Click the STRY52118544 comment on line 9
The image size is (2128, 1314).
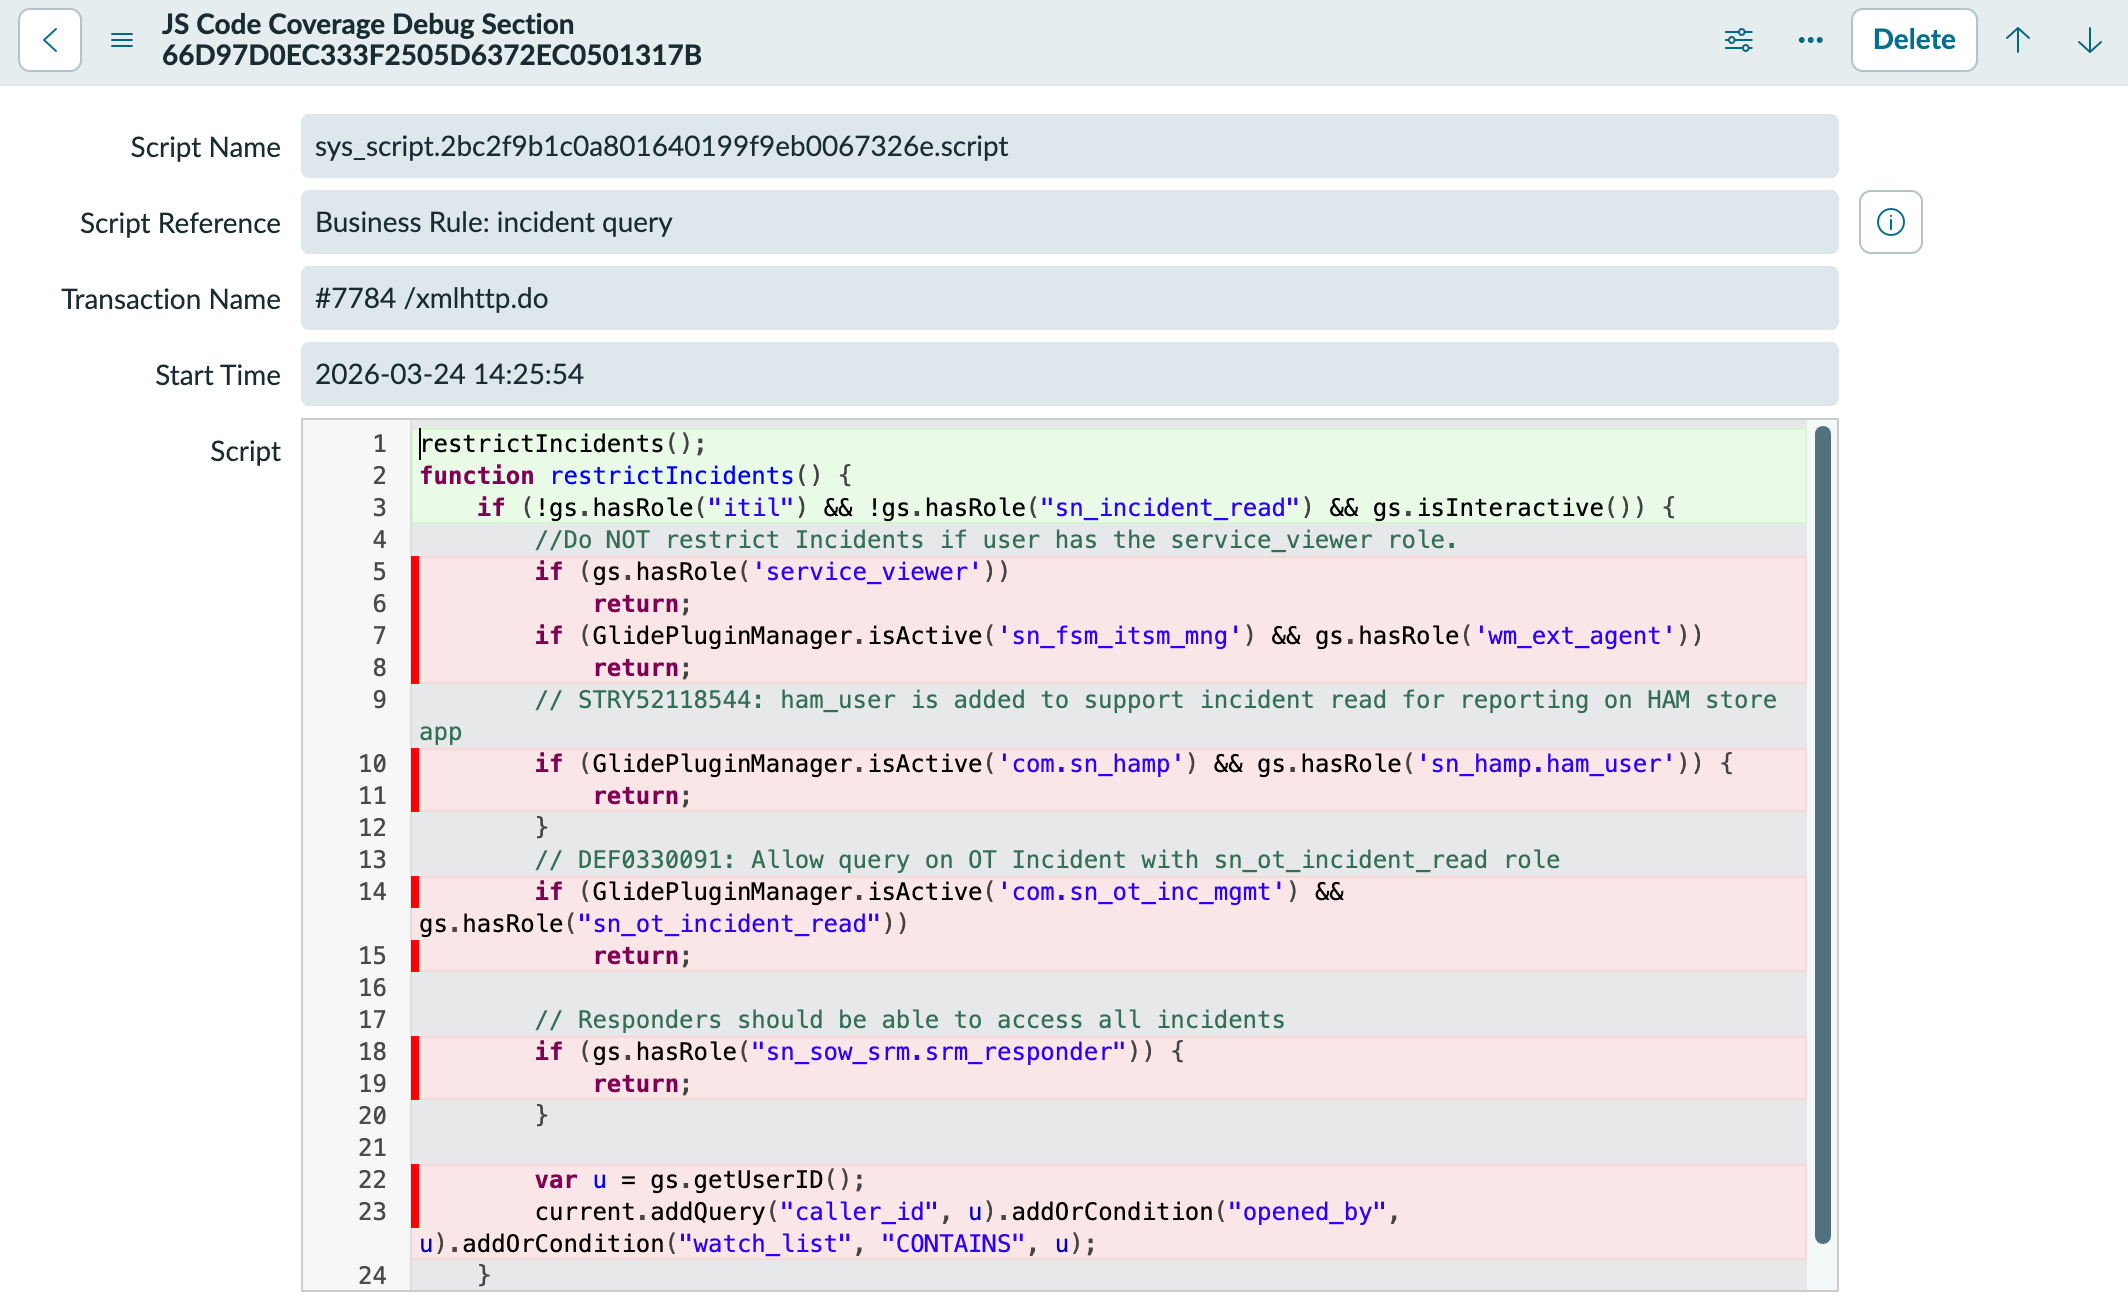coord(1098,716)
